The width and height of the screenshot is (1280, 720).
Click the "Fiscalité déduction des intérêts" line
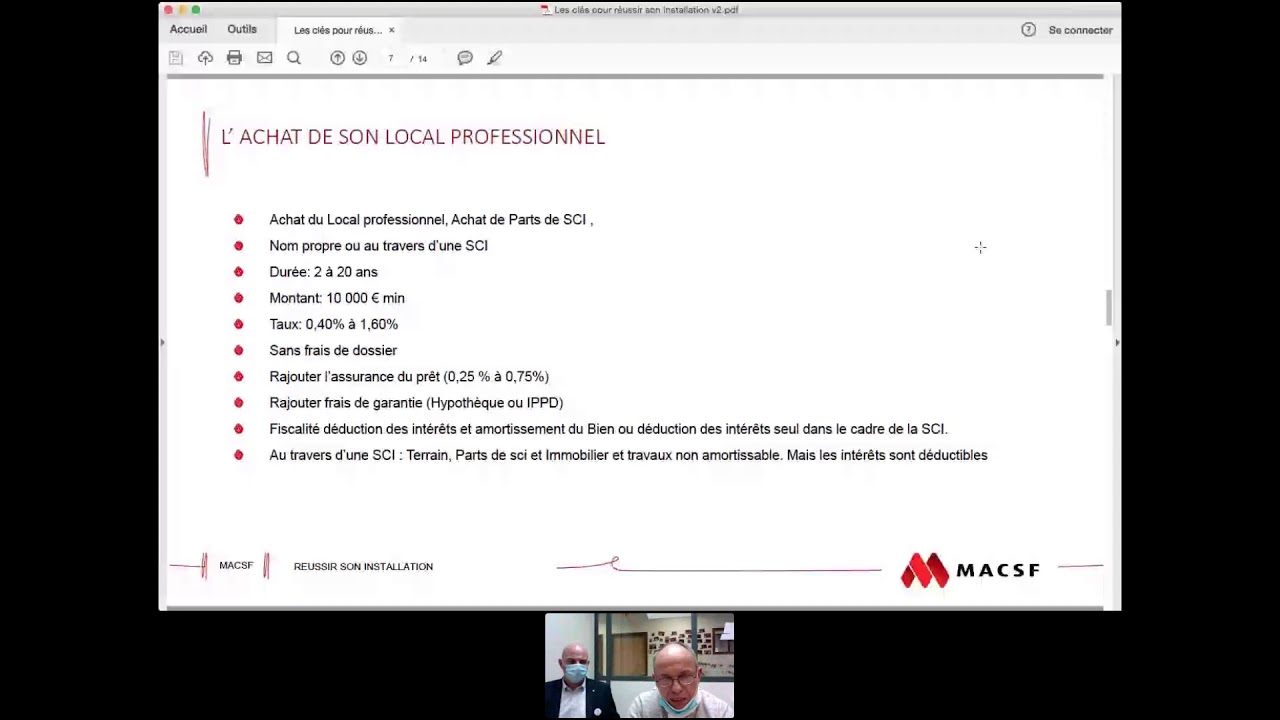click(608, 429)
